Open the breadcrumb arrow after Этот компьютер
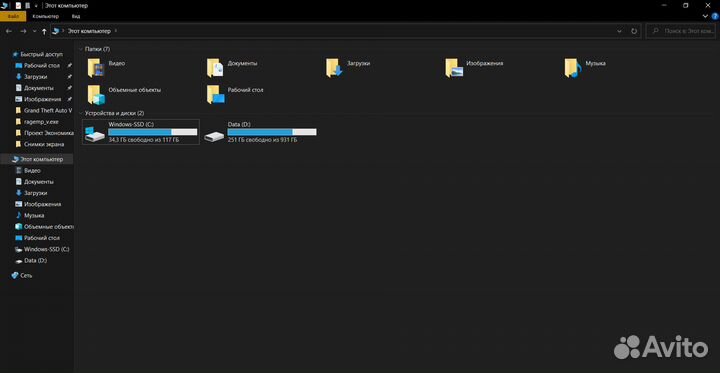This screenshot has height=373, width=720. [x=116, y=31]
